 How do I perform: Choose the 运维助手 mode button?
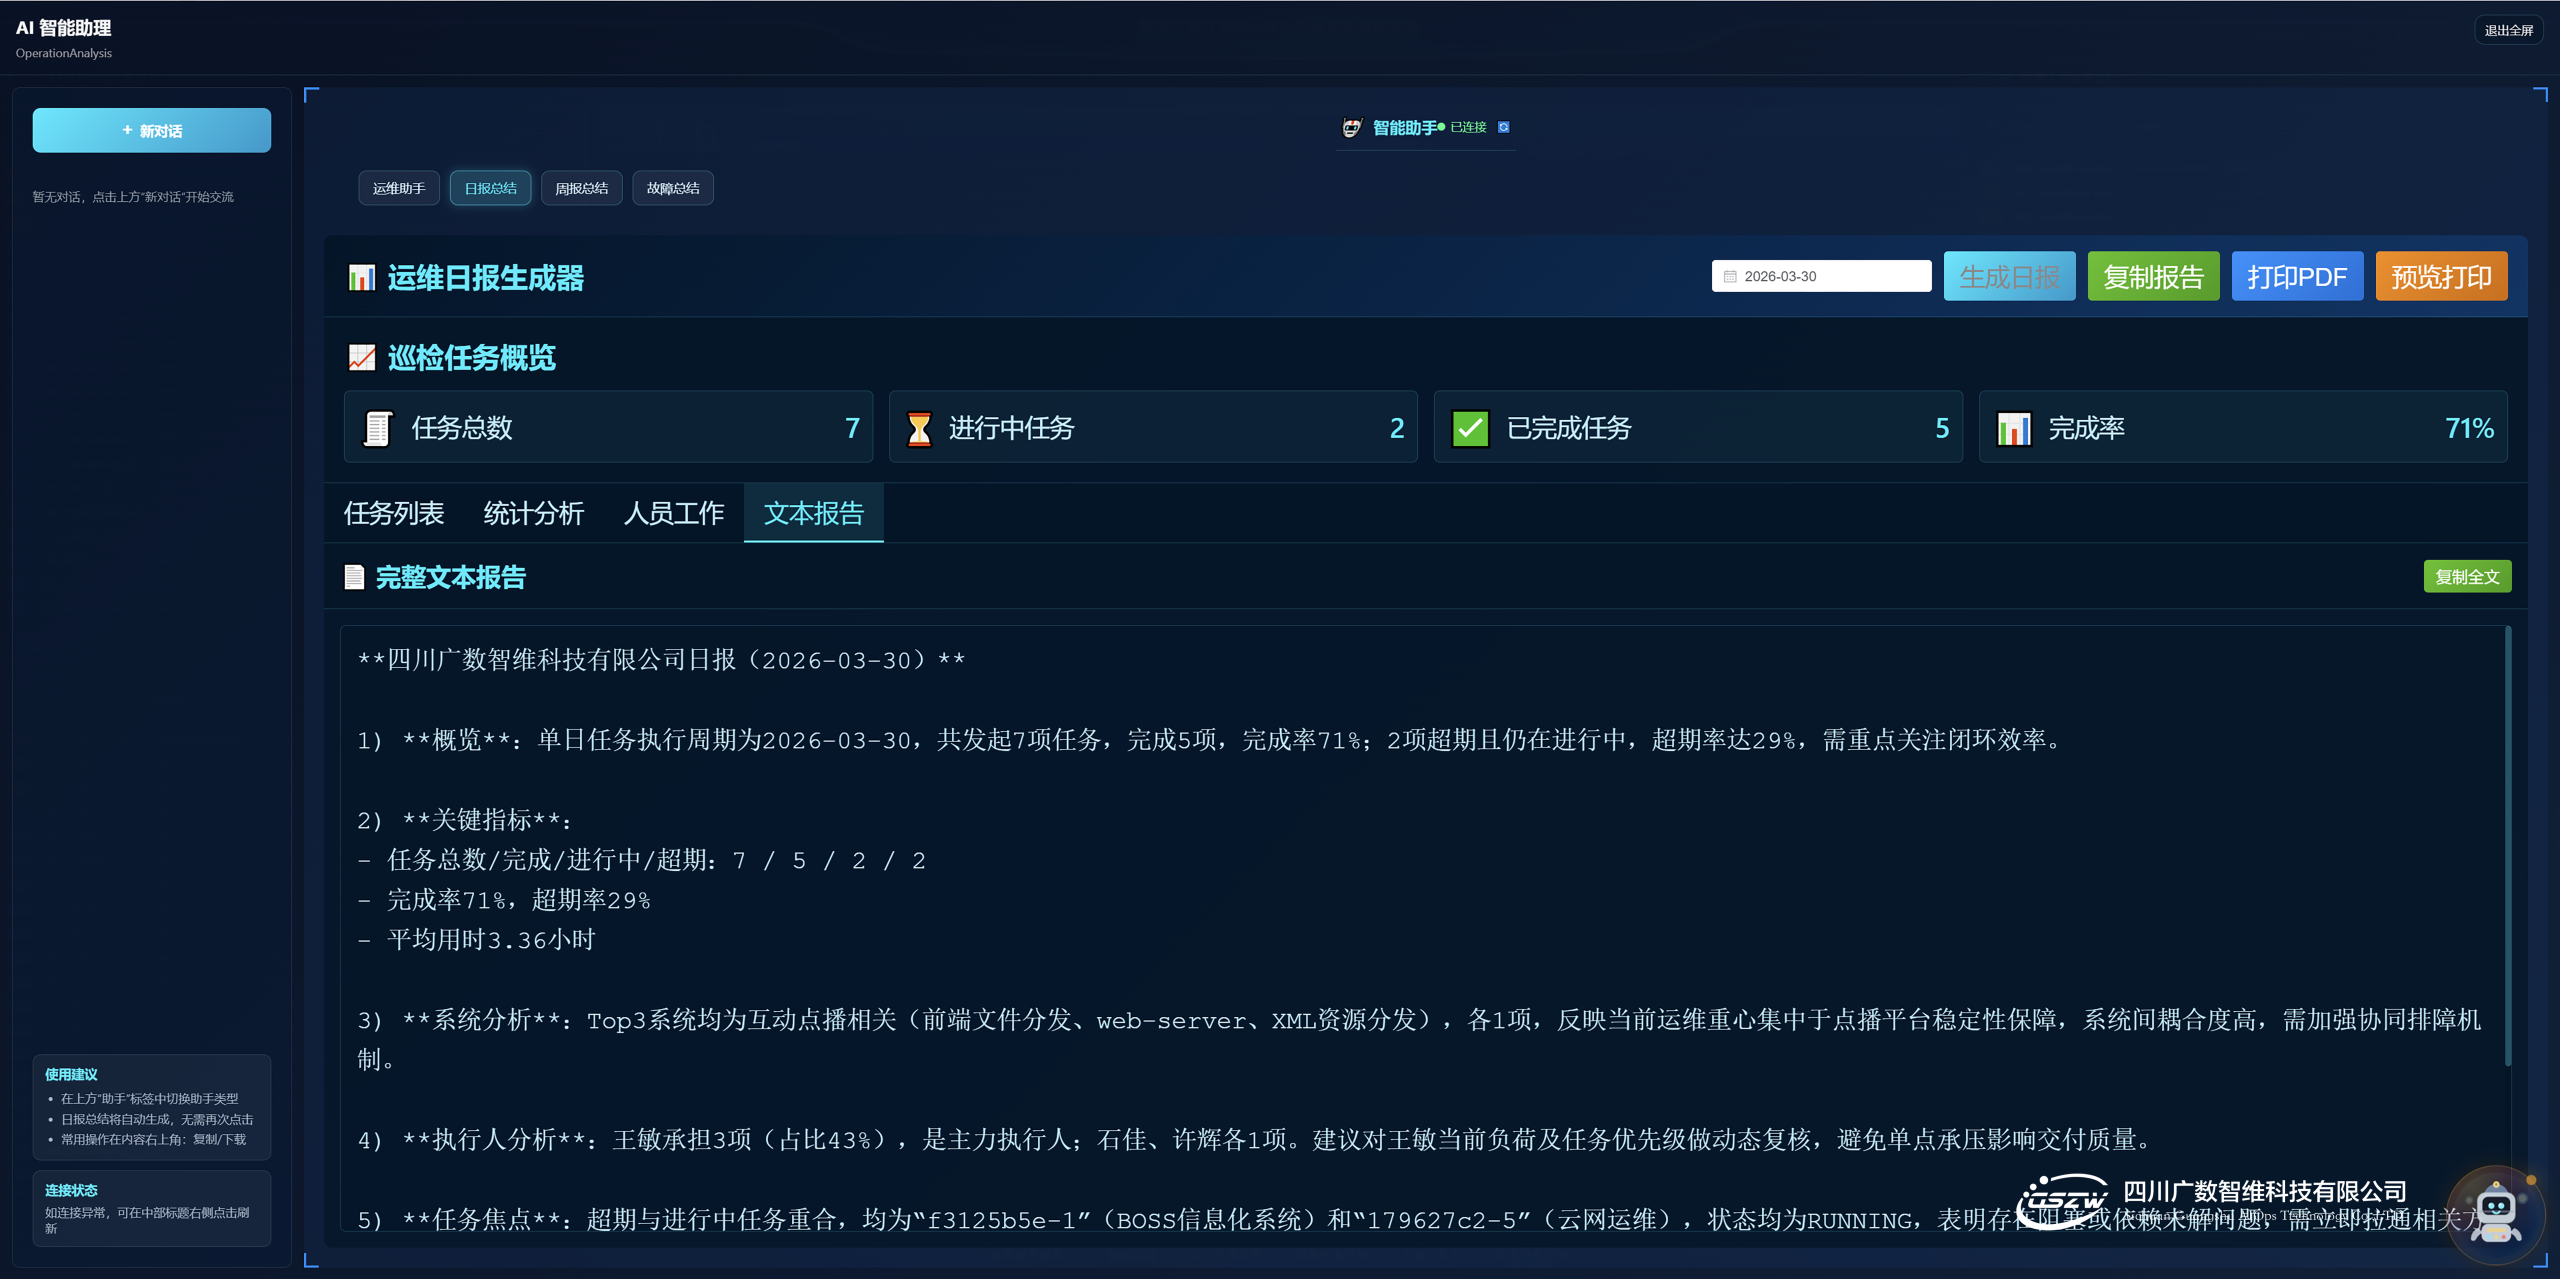click(398, 188)
